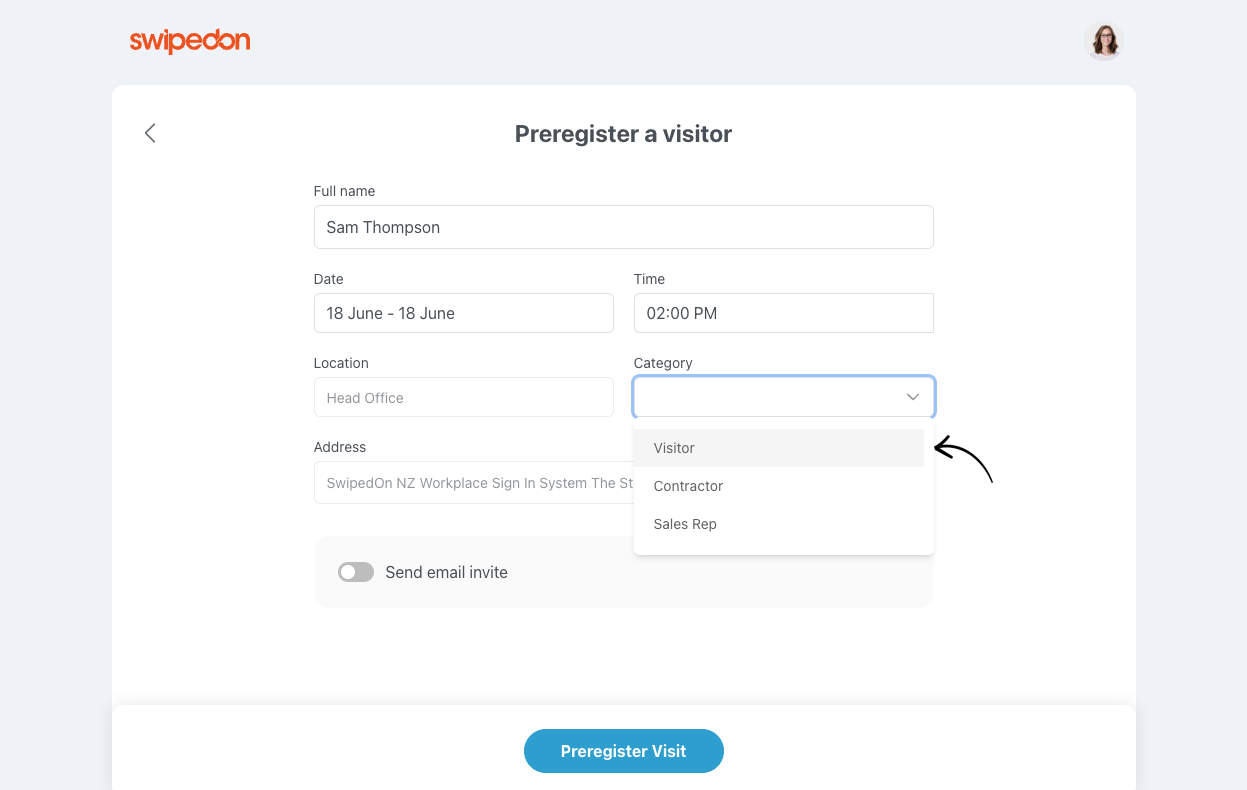Click the highlighted Visitor option row

click(780, 448)
